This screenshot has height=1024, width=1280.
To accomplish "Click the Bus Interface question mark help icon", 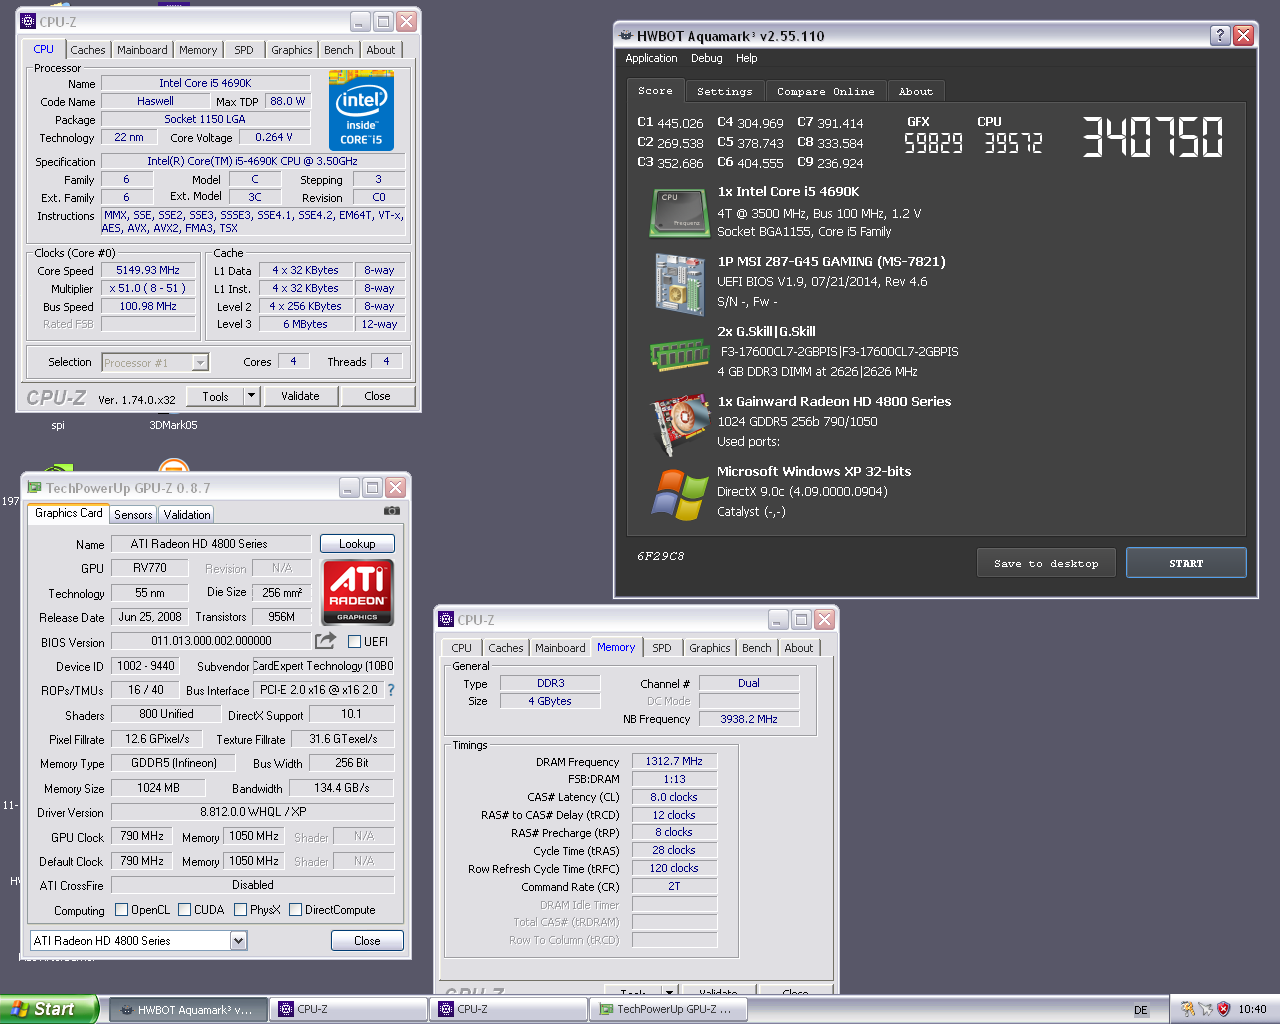I will [x=391, y=690].
